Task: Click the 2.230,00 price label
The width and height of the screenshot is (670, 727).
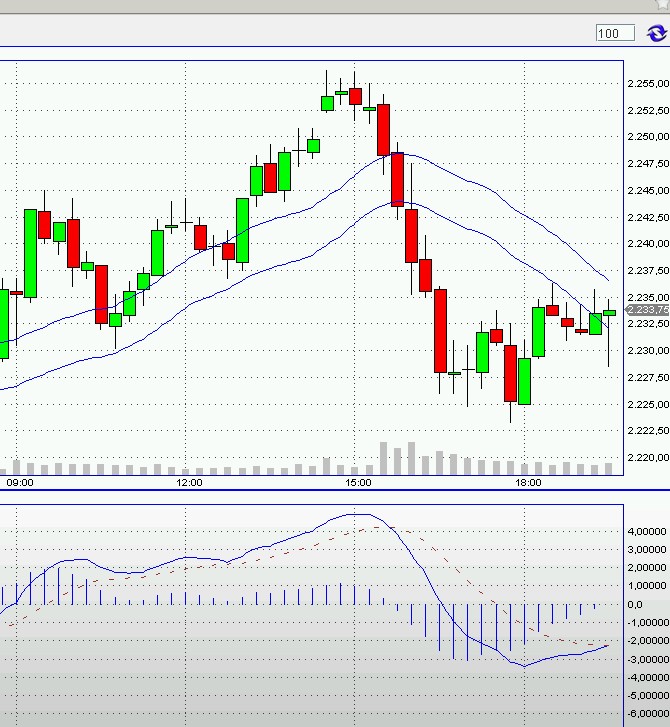Action: (x=648, y=351)
